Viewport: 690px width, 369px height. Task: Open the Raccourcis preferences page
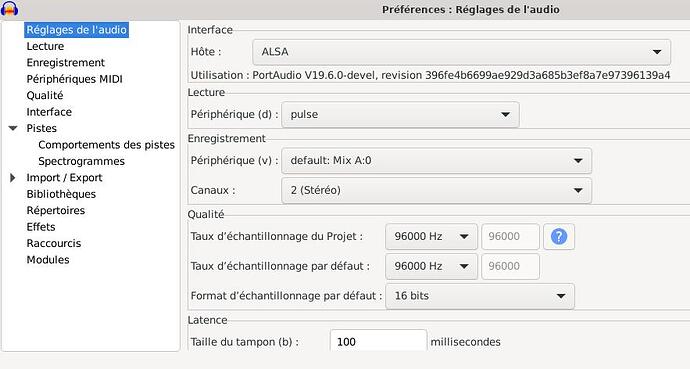pyautogui.click(x=54, y=243)
